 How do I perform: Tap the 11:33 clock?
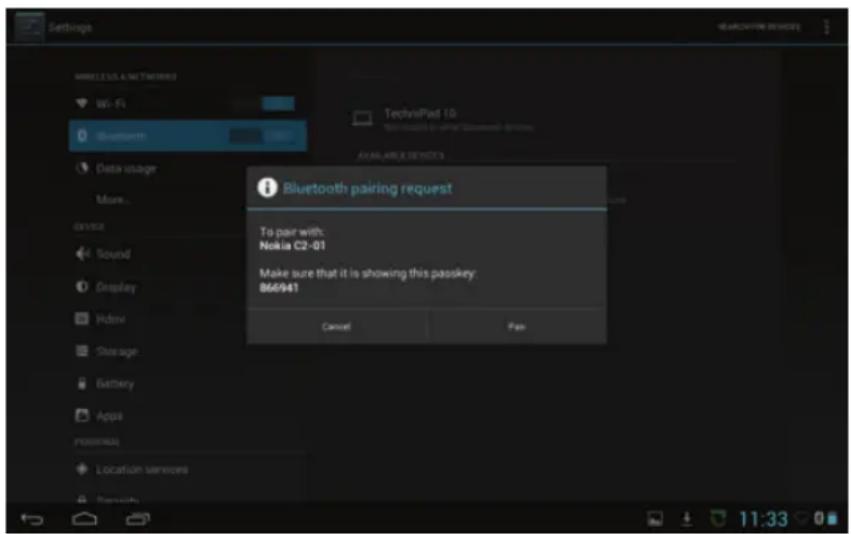tap(763, 519)
